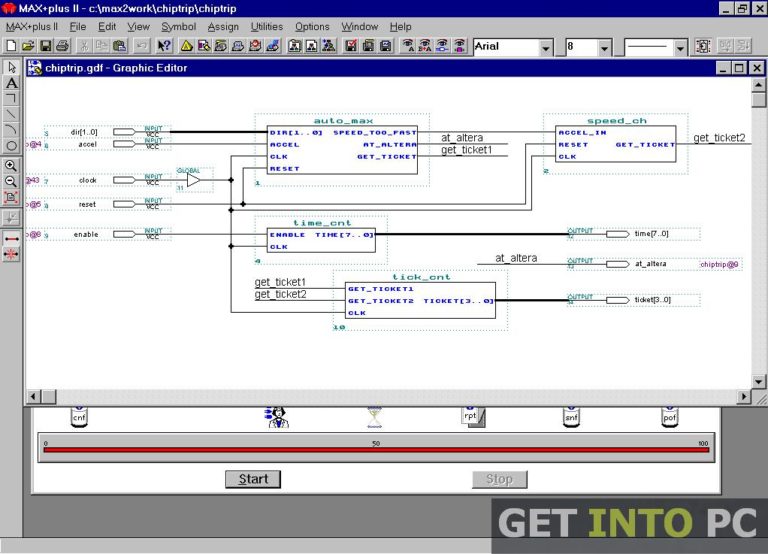768x554 pixels.
Task: Toggle Rubberbanding off with red starburst button
Action: click(x=11, y=254)
